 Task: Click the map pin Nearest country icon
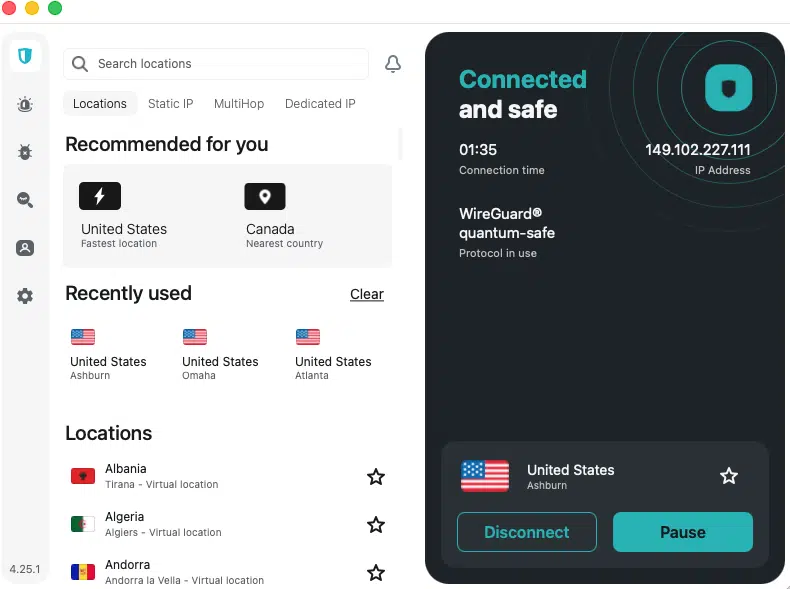pos(265,196)
